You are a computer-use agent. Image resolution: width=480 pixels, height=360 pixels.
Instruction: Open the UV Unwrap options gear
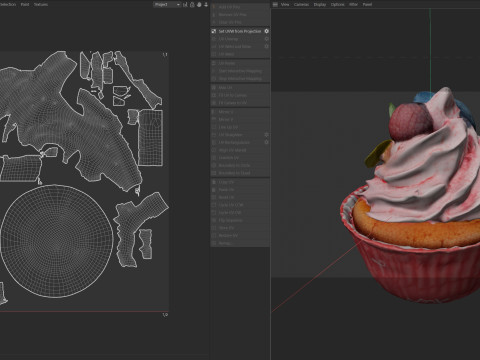tap(266, 39)
